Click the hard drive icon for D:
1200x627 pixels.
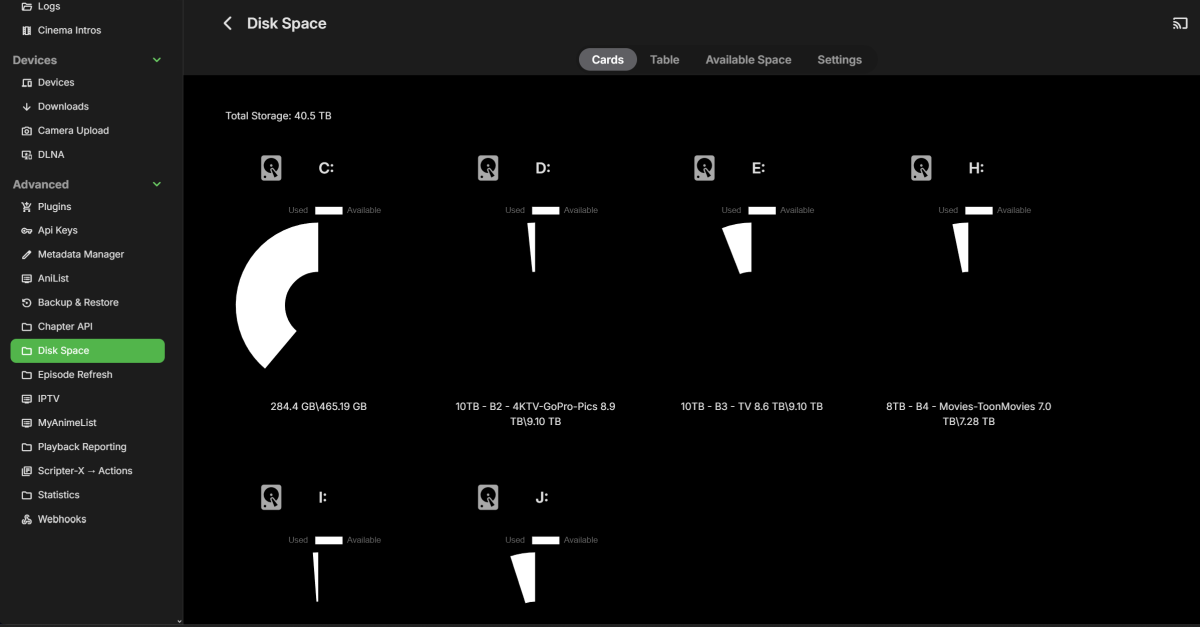pos(488,168)
